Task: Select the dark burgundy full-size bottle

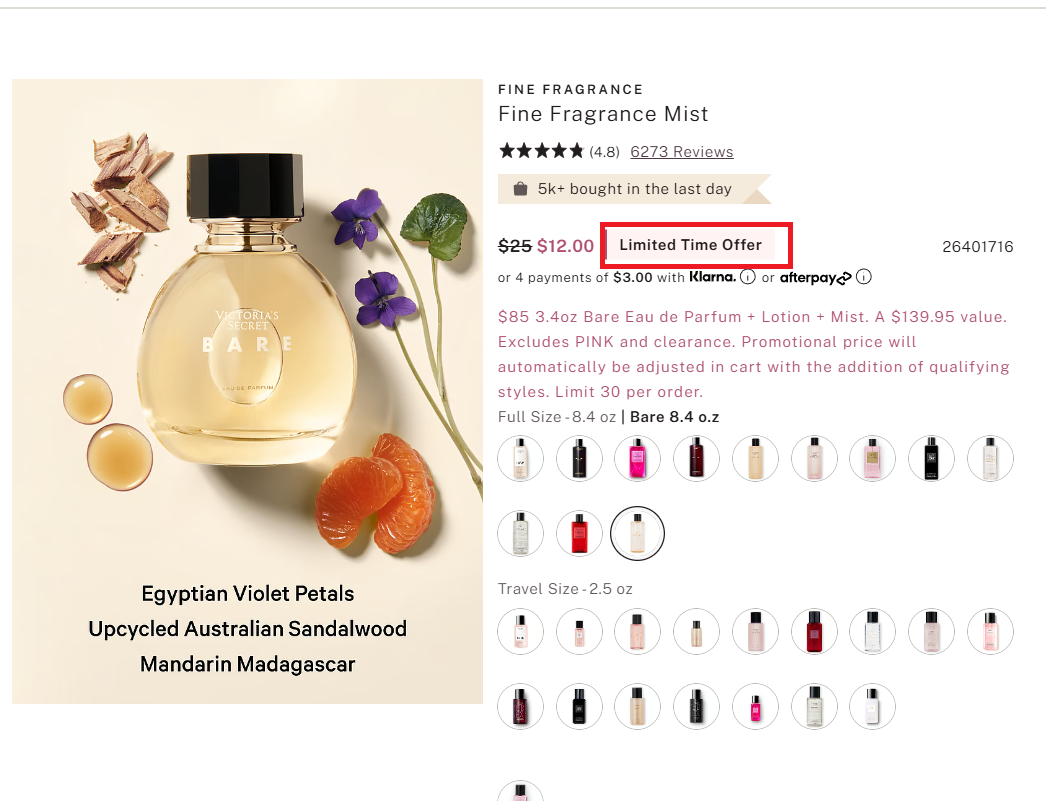Action: pos(696,459)
